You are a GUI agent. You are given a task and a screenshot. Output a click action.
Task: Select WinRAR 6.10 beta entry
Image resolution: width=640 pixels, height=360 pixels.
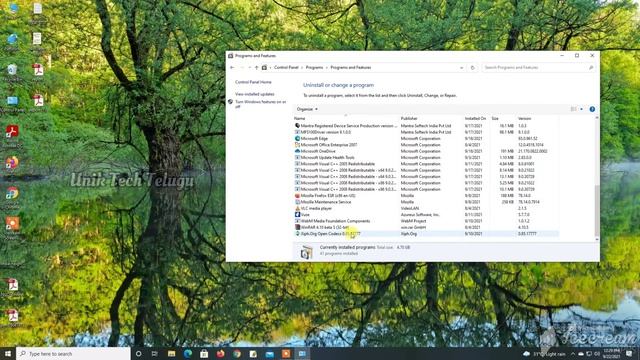click(x=426, y=227)
